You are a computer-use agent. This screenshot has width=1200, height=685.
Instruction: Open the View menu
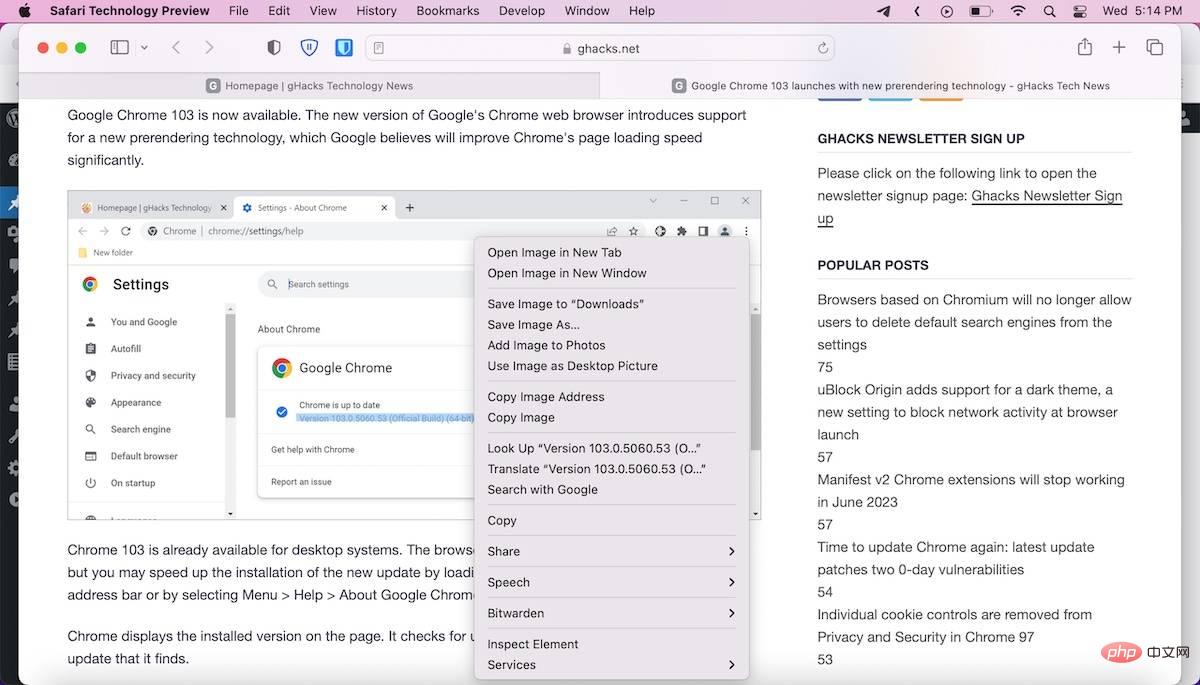pos(323,11)
